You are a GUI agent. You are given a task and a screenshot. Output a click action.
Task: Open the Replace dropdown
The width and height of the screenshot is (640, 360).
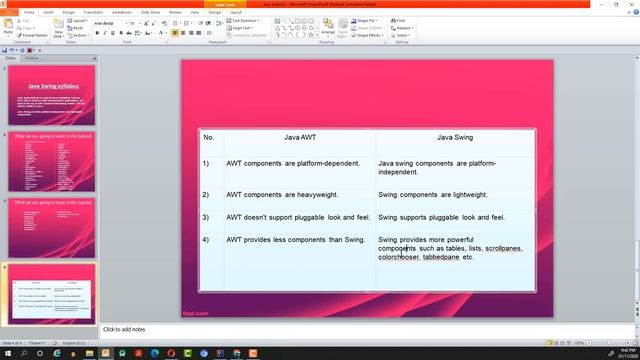pos(402,28)
